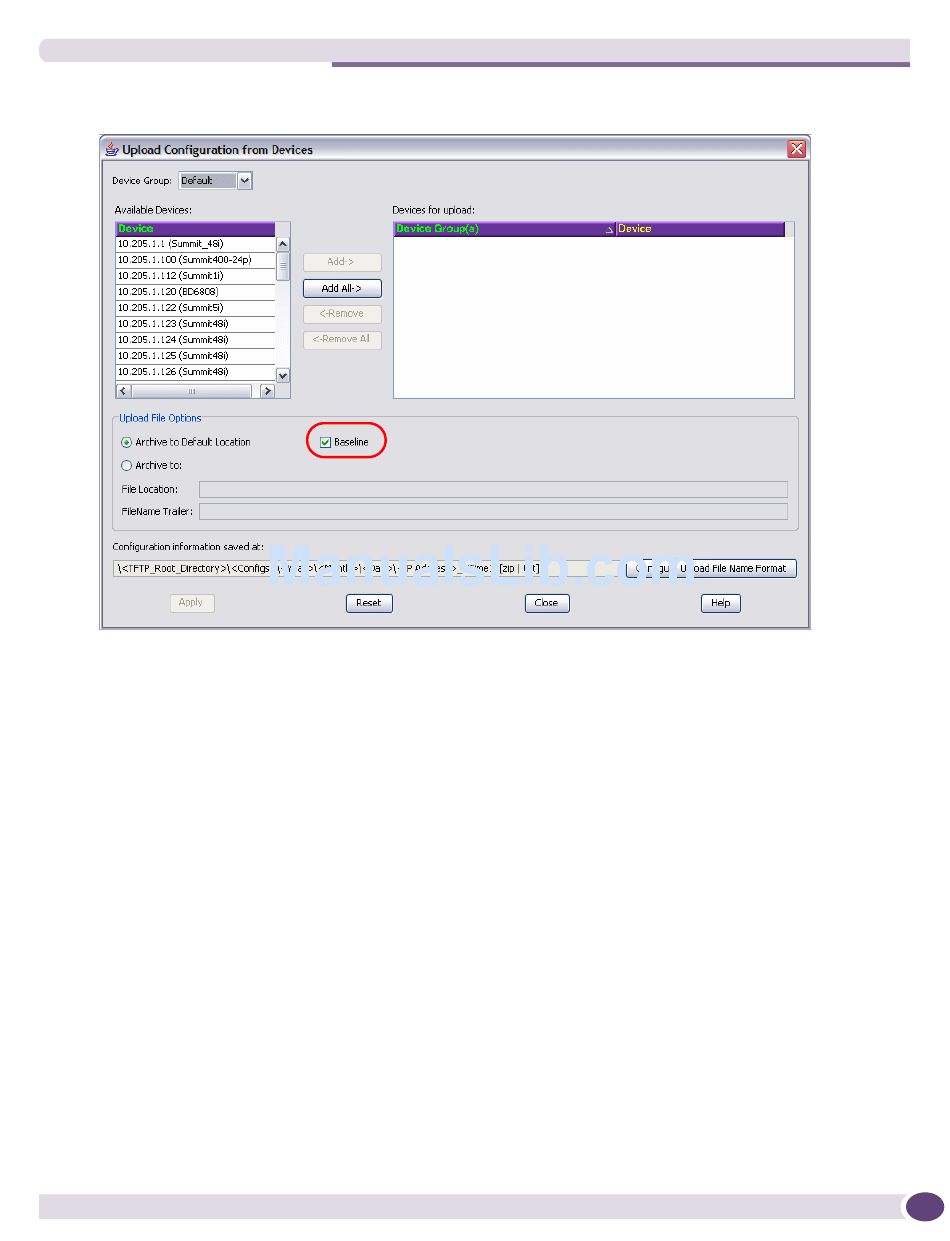The height and width of the screenshot is (1241, 950).
Task: Click the FileName Trailer input field
Action: [493, 511]
